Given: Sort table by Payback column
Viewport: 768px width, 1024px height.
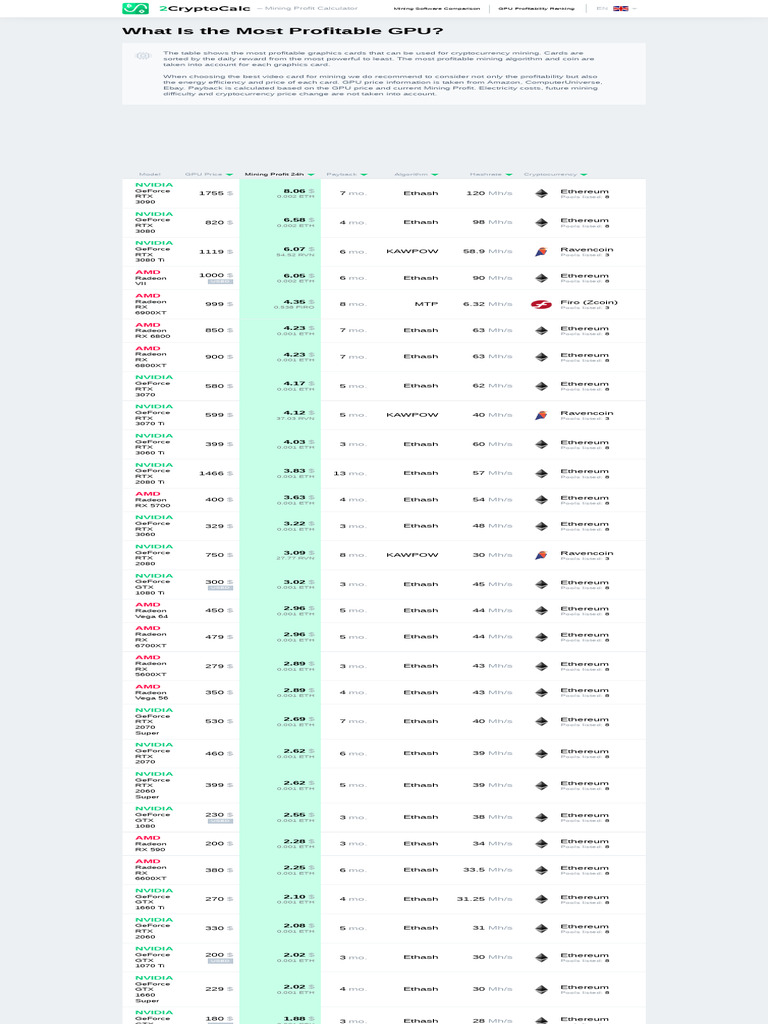Looking at the screenshot, I should [x=346, y=174].
